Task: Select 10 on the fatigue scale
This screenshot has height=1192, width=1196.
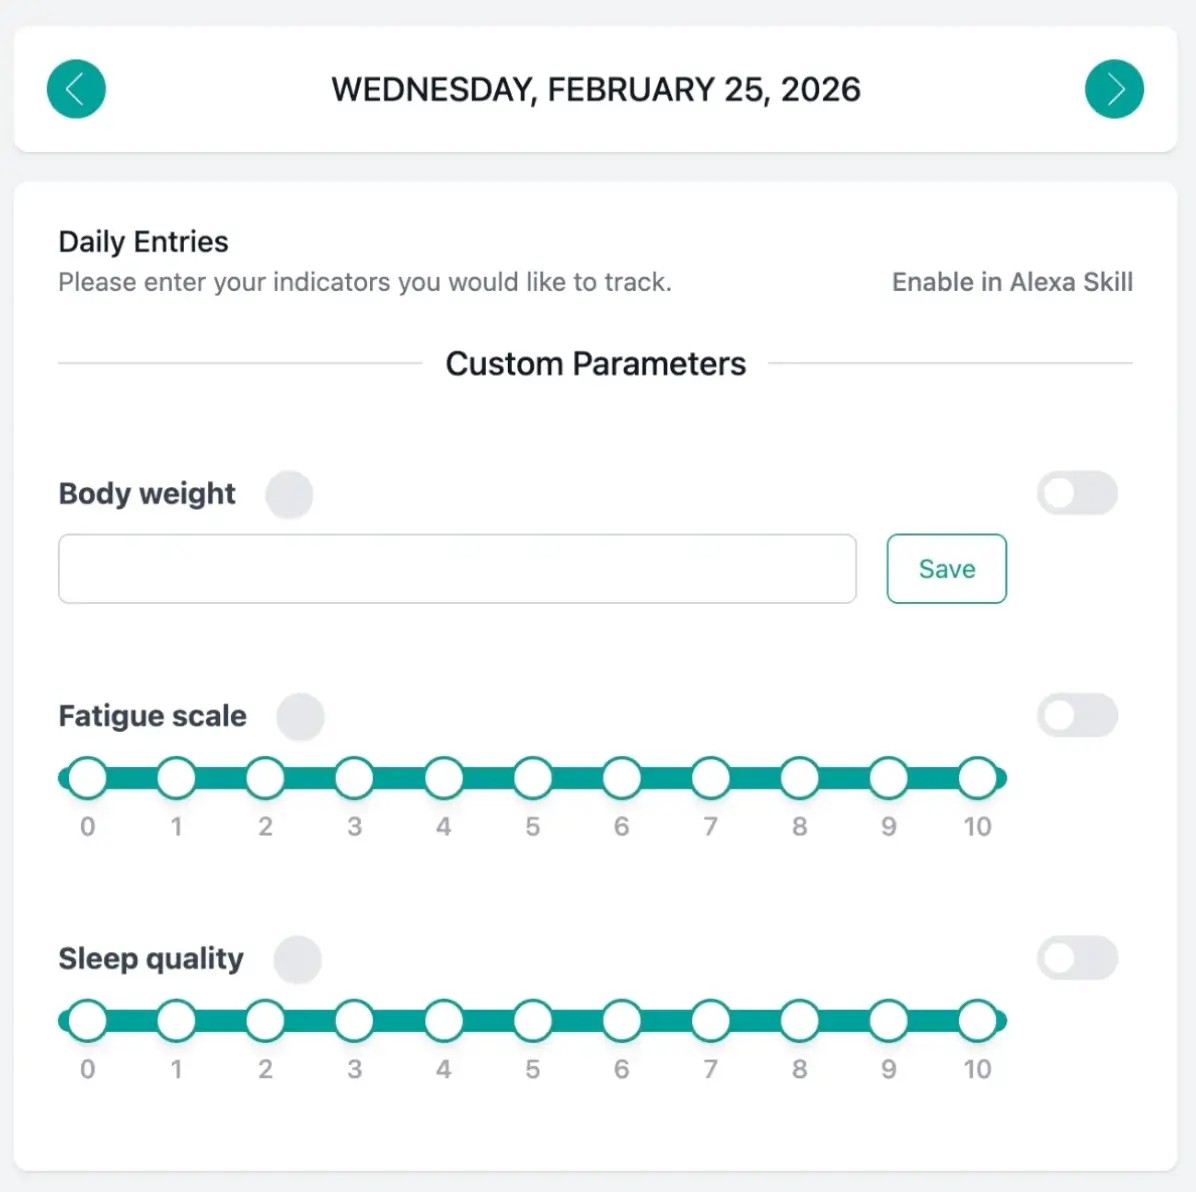Action: (x=978, y=777)
